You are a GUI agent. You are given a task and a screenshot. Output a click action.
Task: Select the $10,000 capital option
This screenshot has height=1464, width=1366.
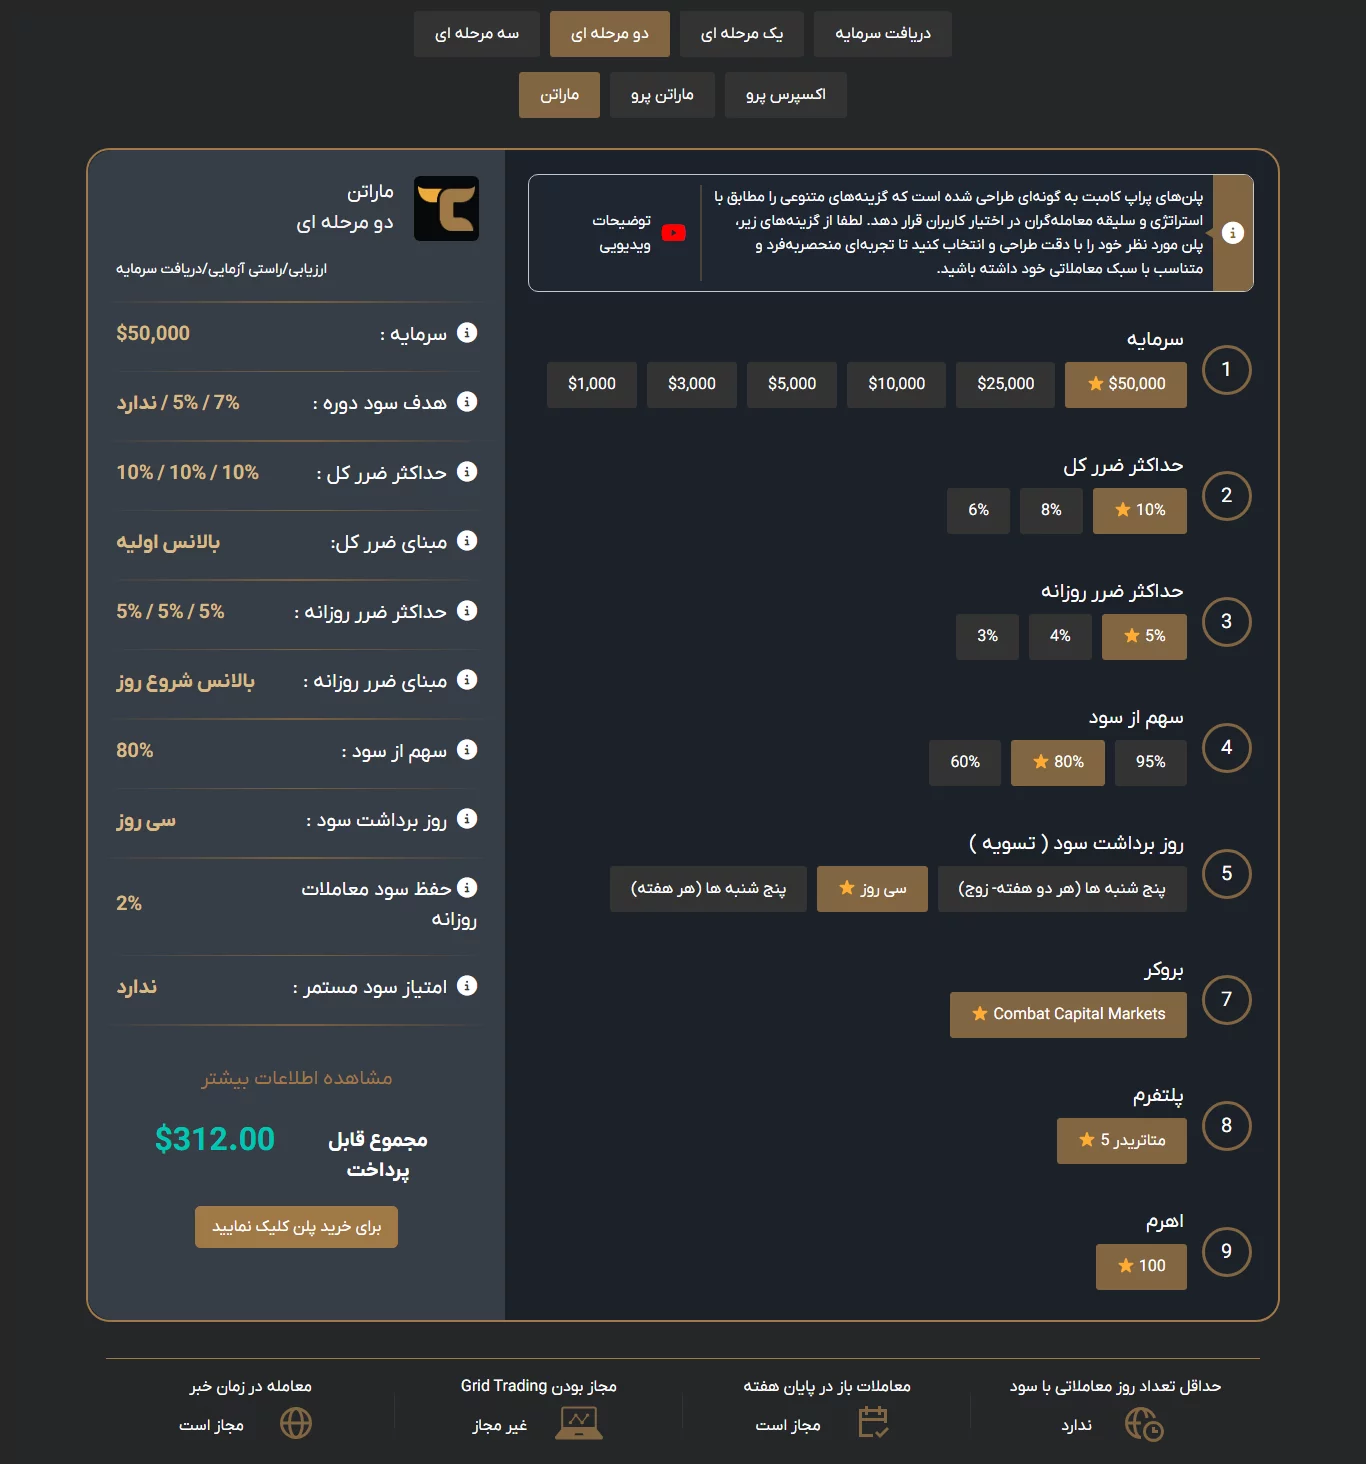pyautogui.click(x=896, y=384)
